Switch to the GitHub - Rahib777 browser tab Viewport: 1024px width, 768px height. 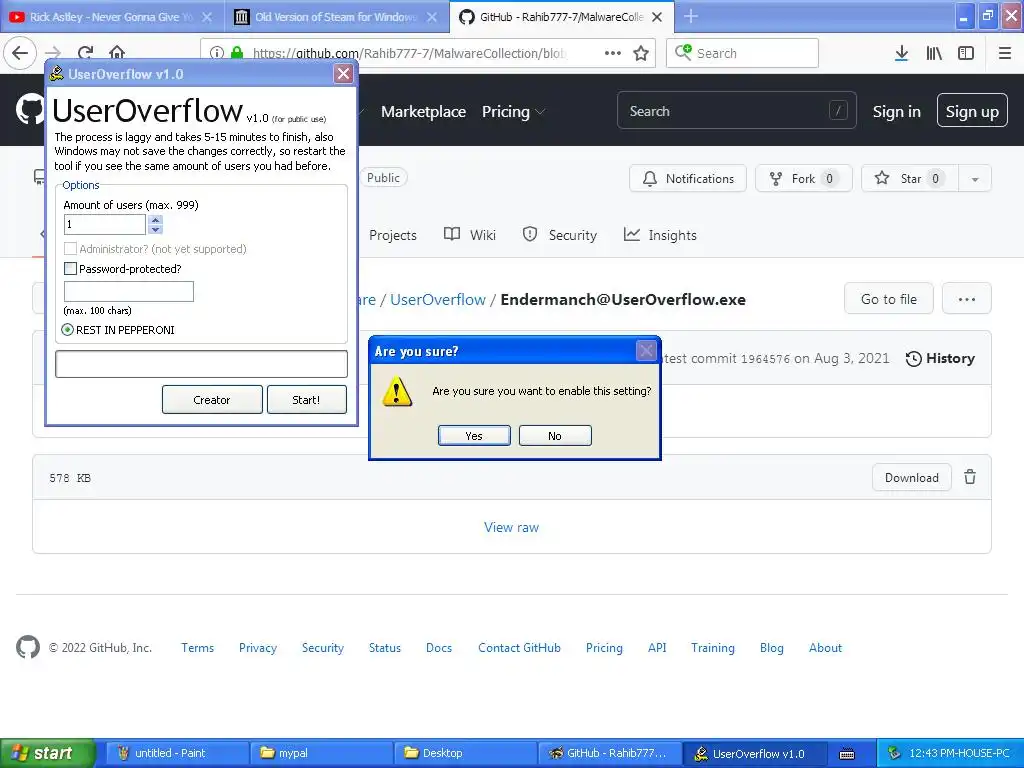point(560,17)
